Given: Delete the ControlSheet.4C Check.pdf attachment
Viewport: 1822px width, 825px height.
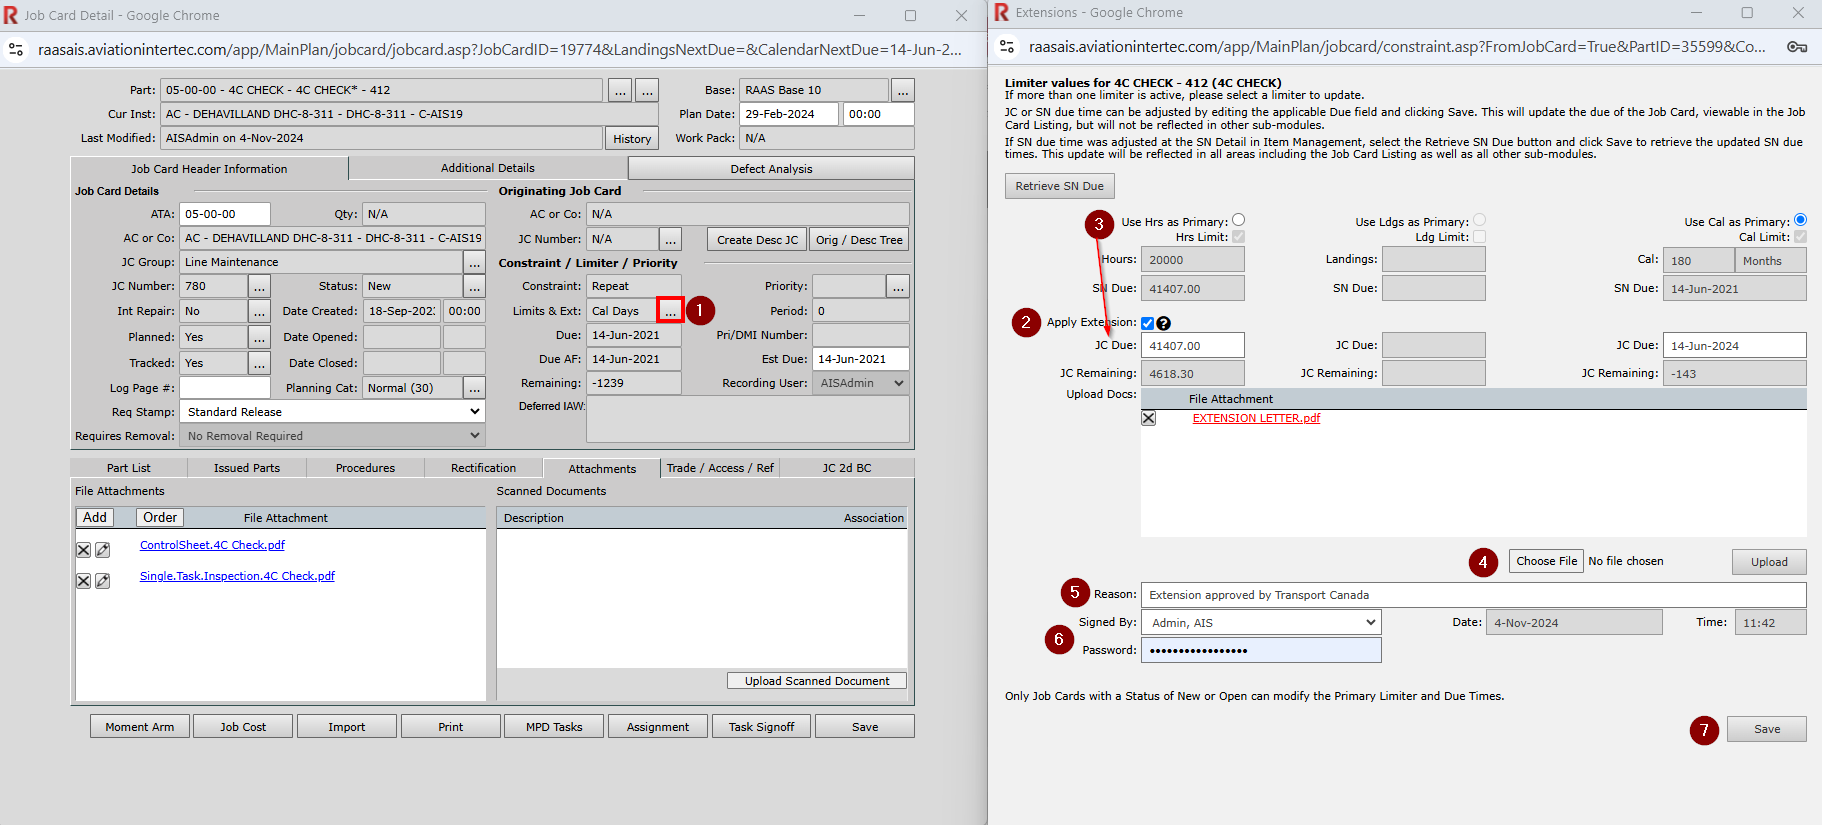Looking at the screenshot, I should [84, 550].
